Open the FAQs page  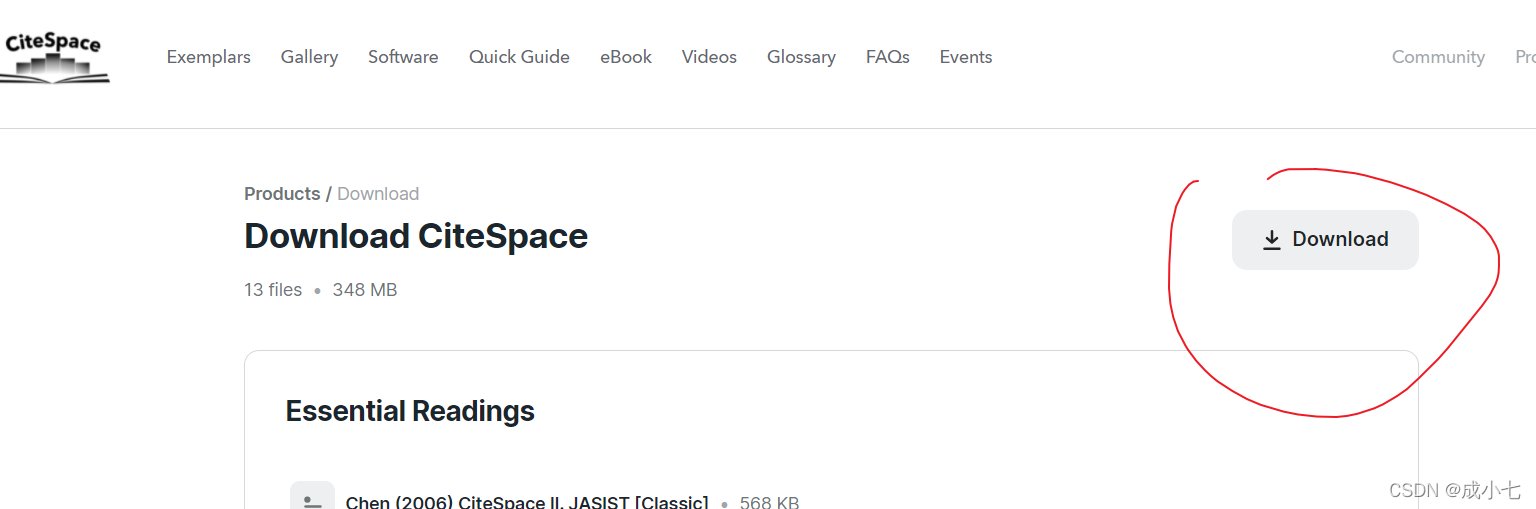click(x=888, y=57)
